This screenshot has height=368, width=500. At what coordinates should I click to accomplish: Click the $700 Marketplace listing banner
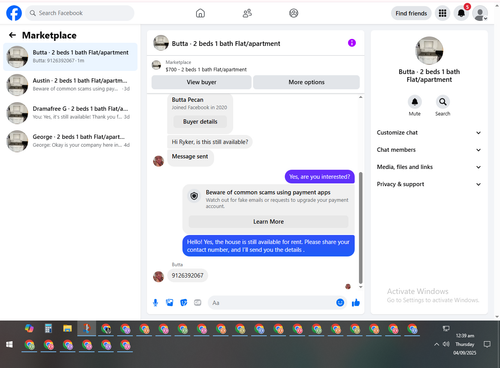pyautogui.click(x=256, y=66)
